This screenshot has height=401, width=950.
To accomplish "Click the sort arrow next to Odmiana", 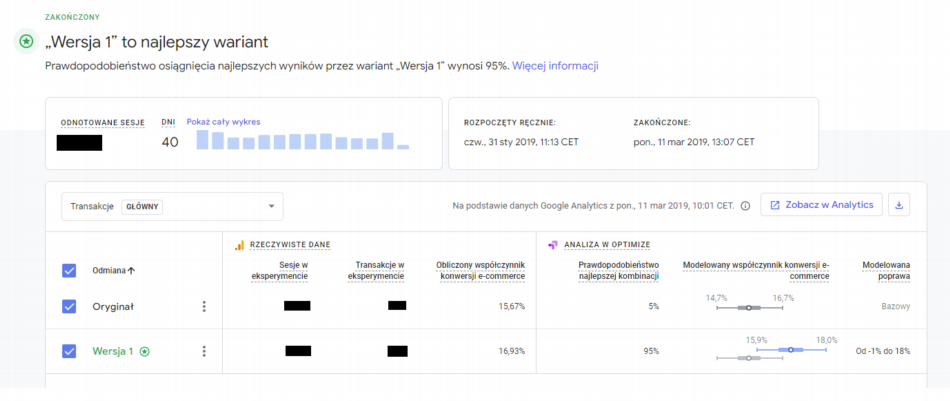I will (x=133, y=270).
